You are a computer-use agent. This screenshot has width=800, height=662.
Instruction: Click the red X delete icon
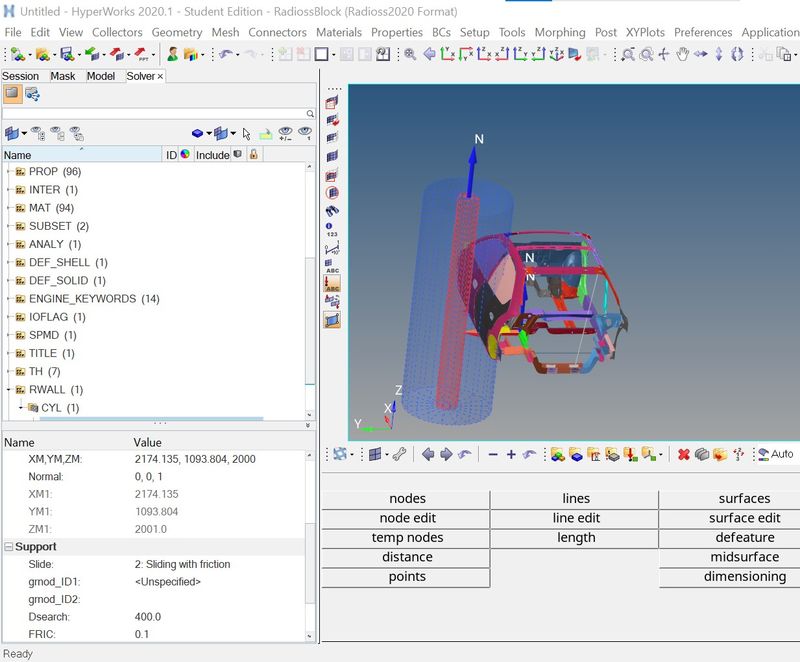click(684, 454)
